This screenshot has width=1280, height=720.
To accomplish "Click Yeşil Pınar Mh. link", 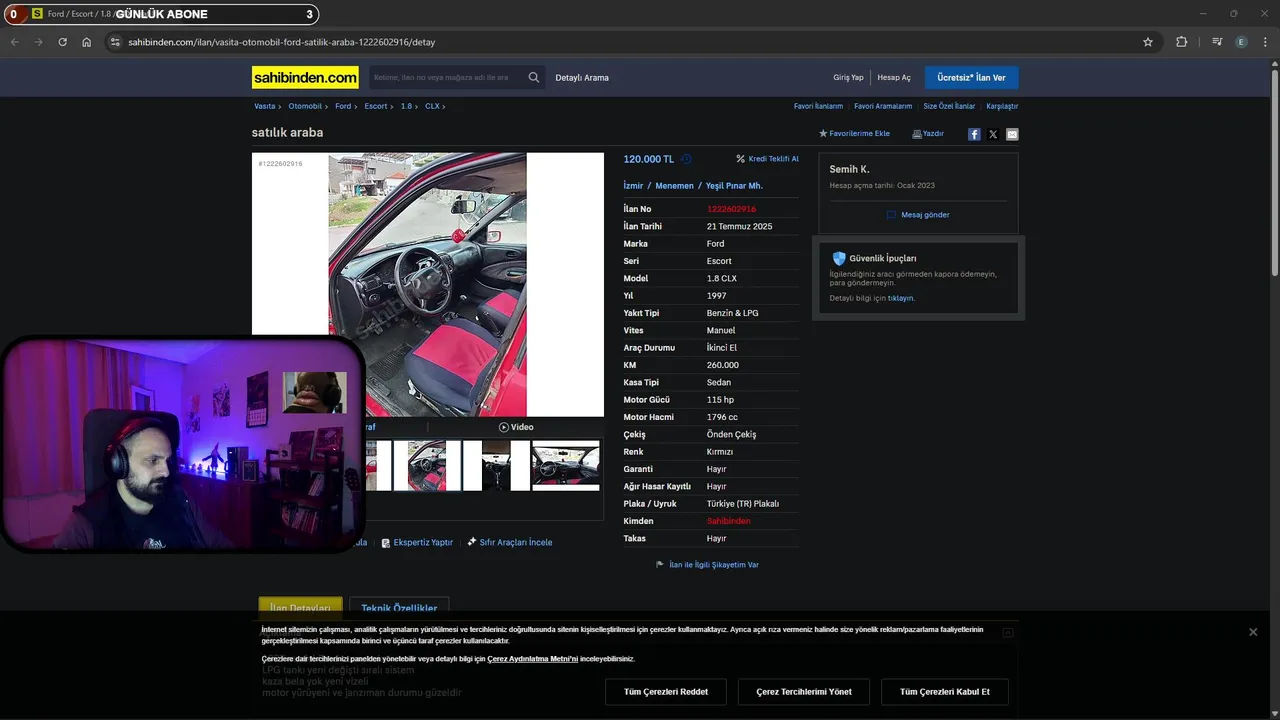I will pyautogui.click(x=734, y=186).
